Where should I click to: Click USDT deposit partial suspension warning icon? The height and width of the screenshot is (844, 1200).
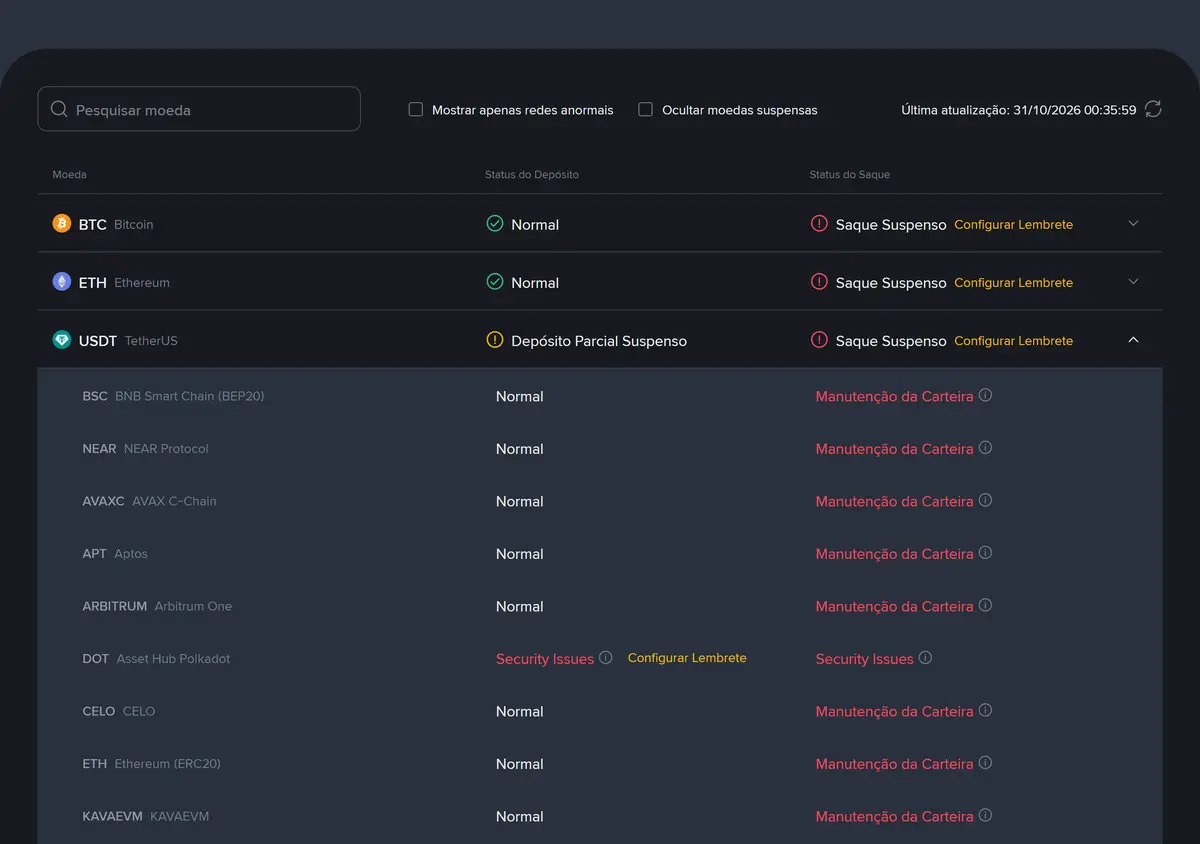(494, 340)
